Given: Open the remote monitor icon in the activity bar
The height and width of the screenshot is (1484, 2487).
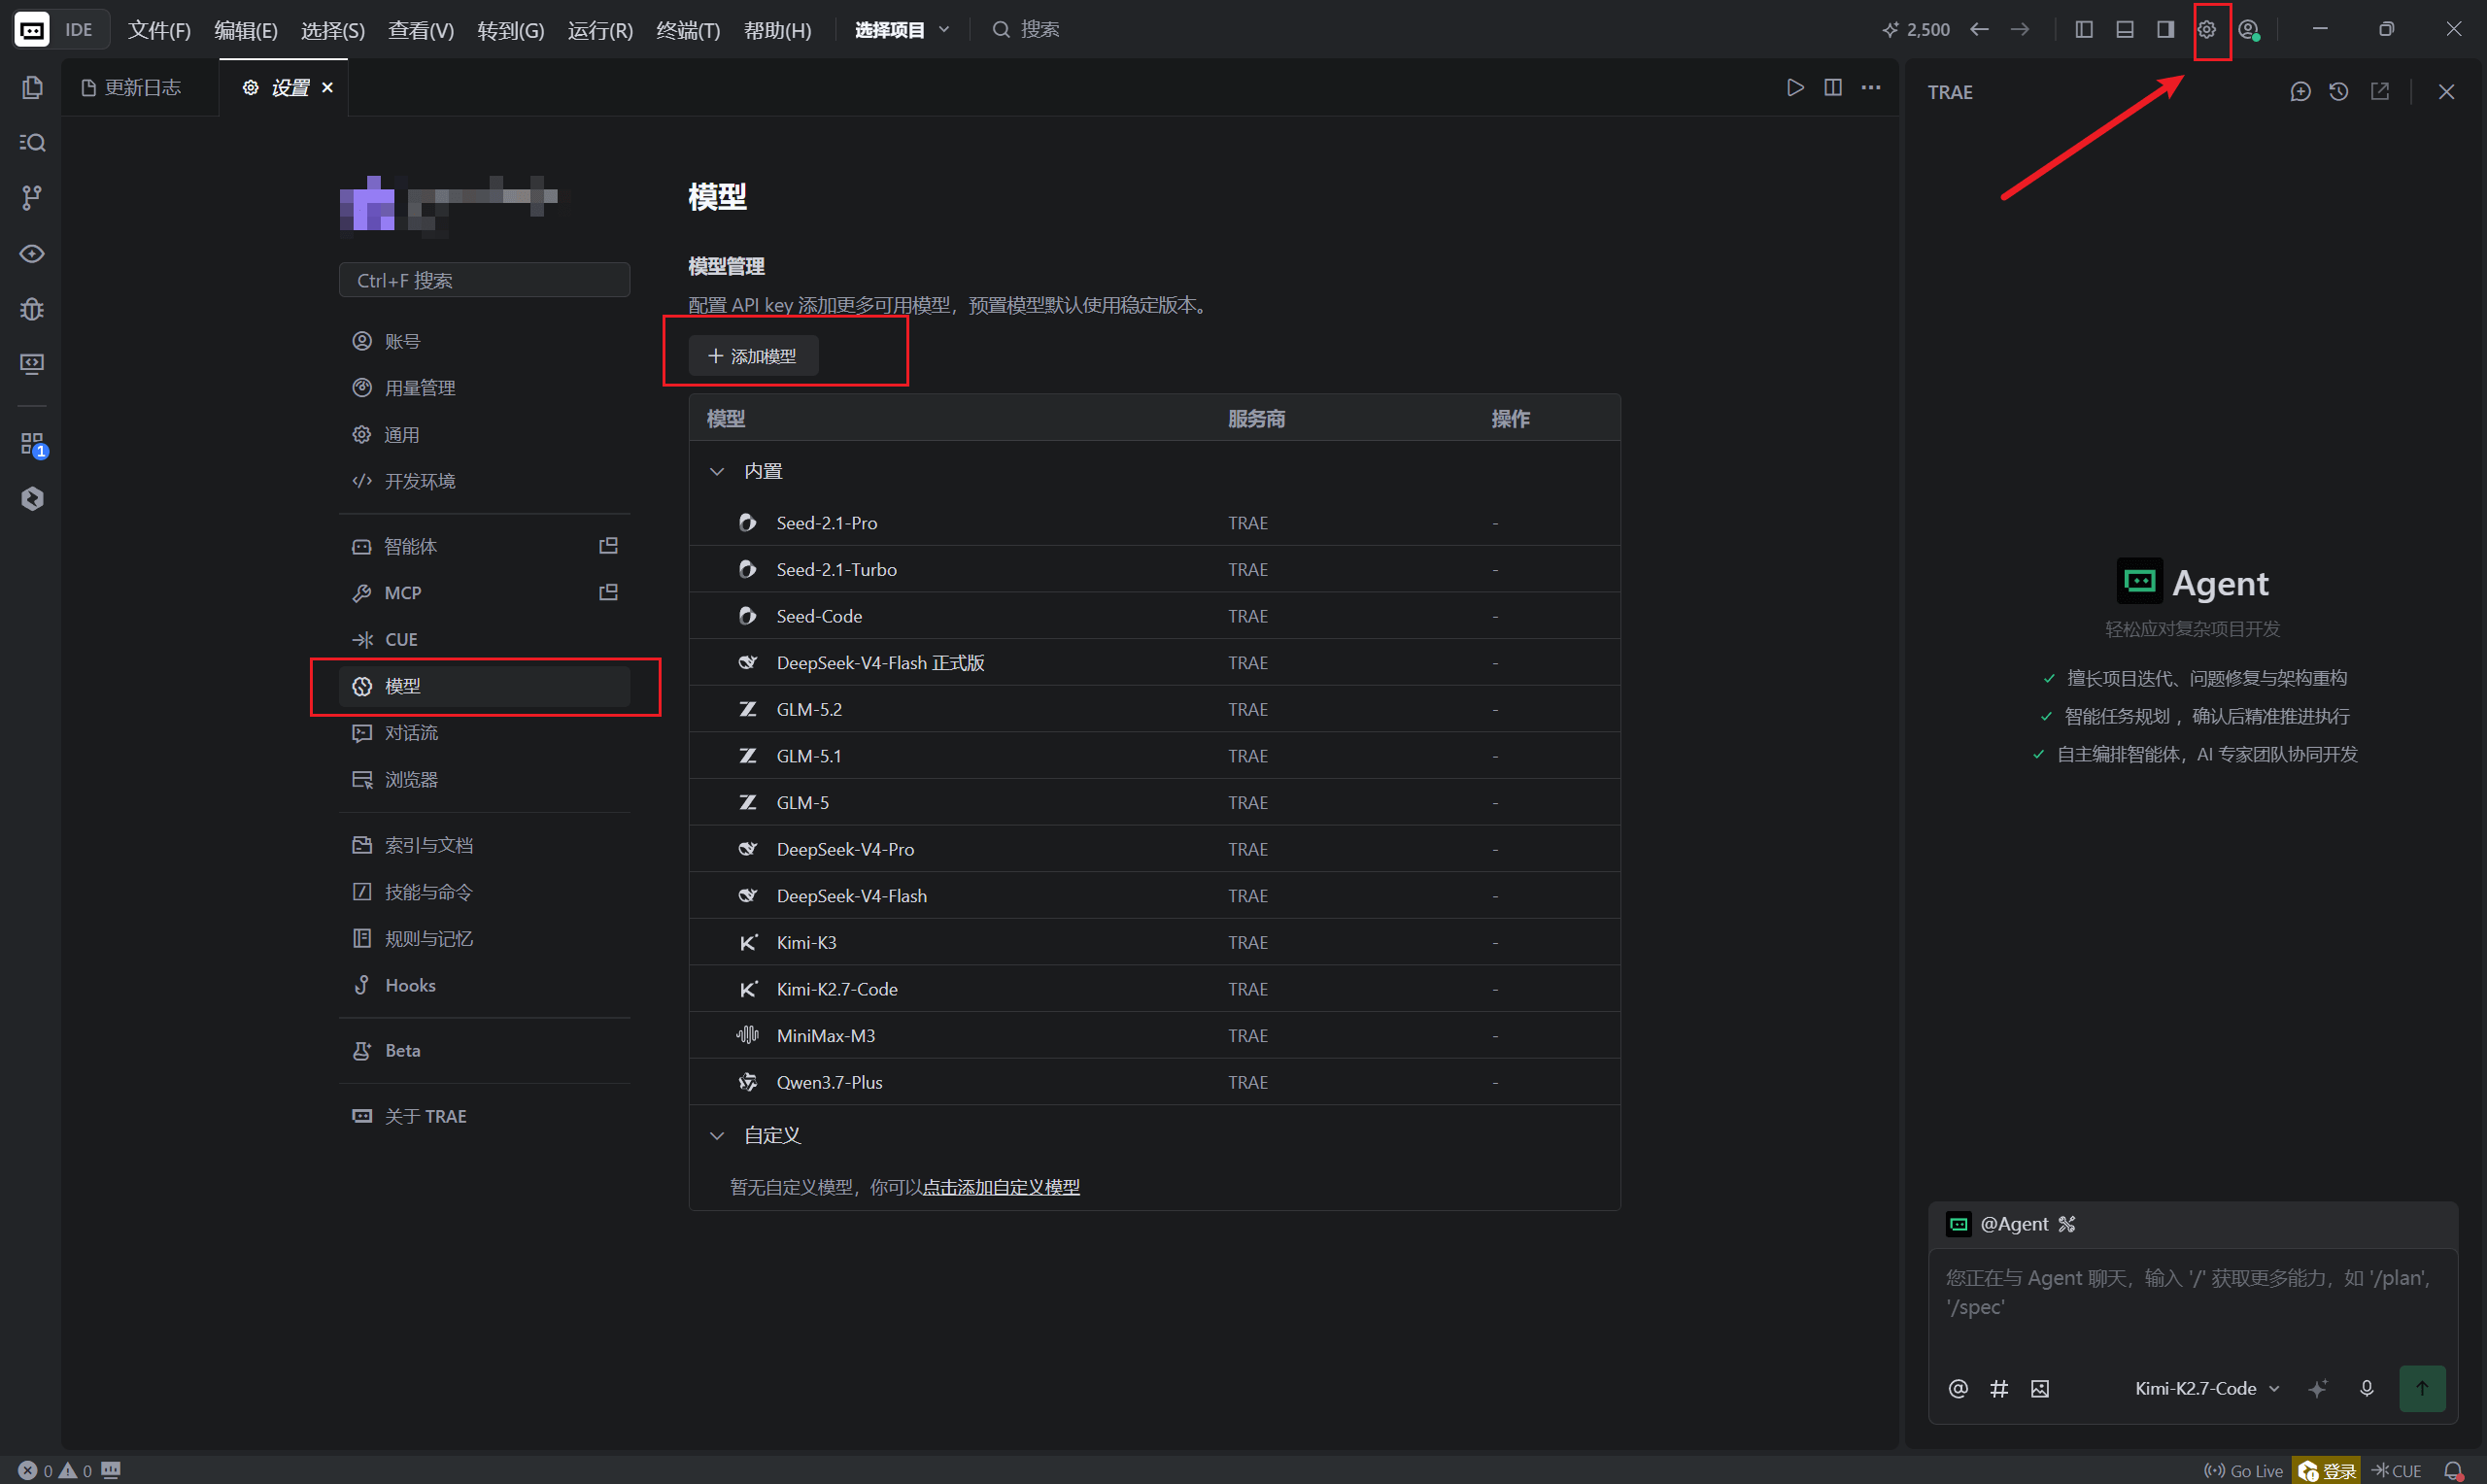Looking at the screenshot, I should pyautogui.click(x=32, y=364).
